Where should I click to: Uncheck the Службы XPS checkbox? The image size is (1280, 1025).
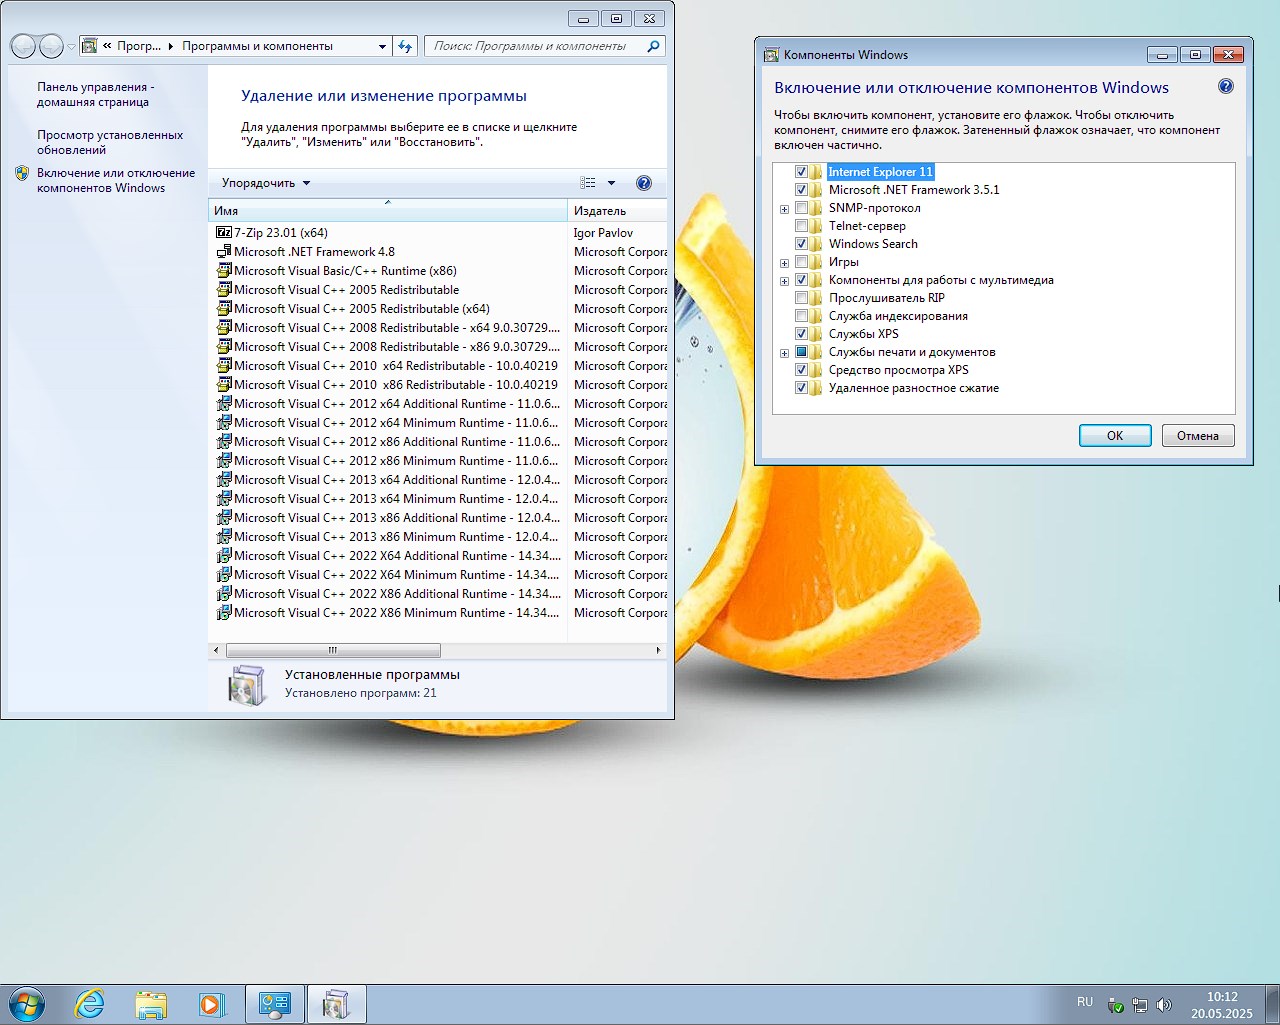(x=801, y=334)
